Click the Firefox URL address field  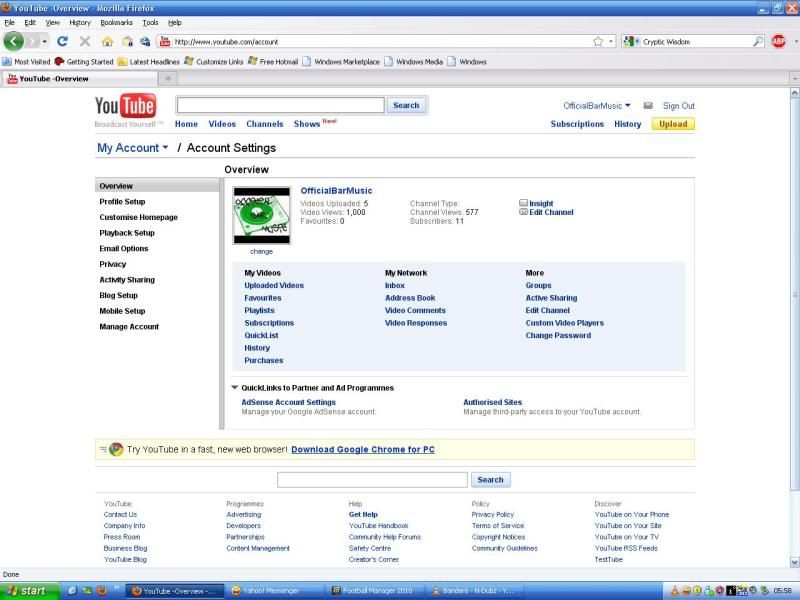coord(380,41)
